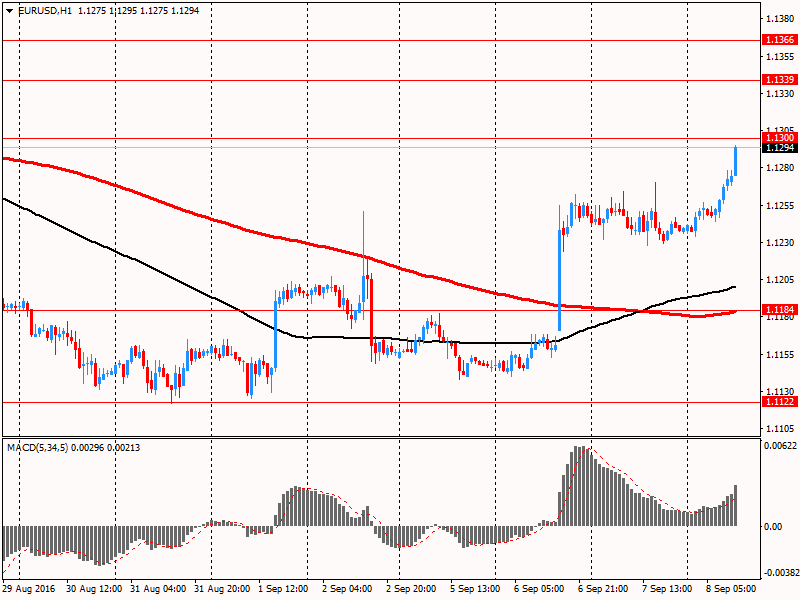Select the MACD scale value 0.00622
Image resolution: width=800 pixels, height=600 pixels.
[780, 446]
